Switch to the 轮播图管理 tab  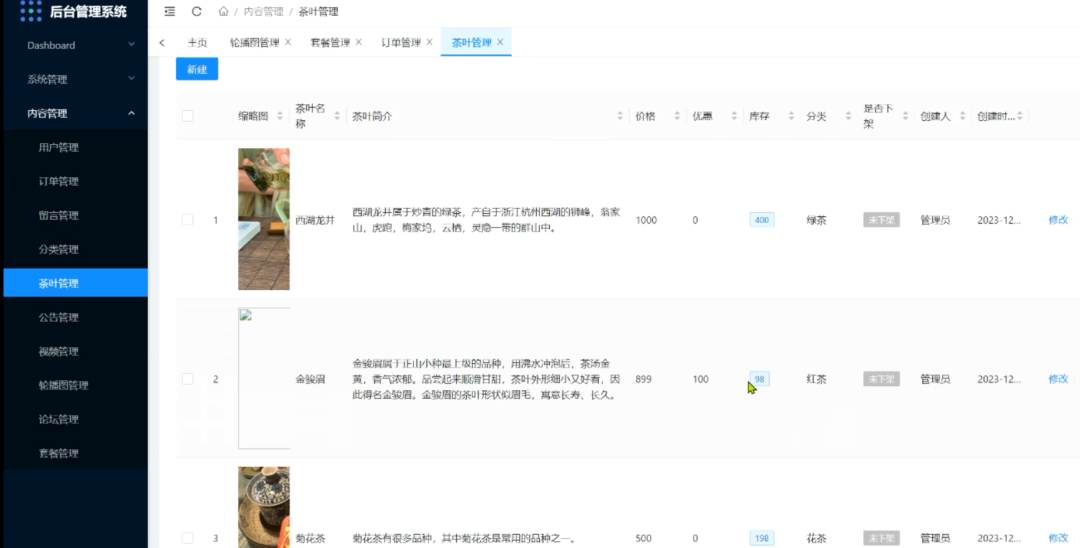254,42
